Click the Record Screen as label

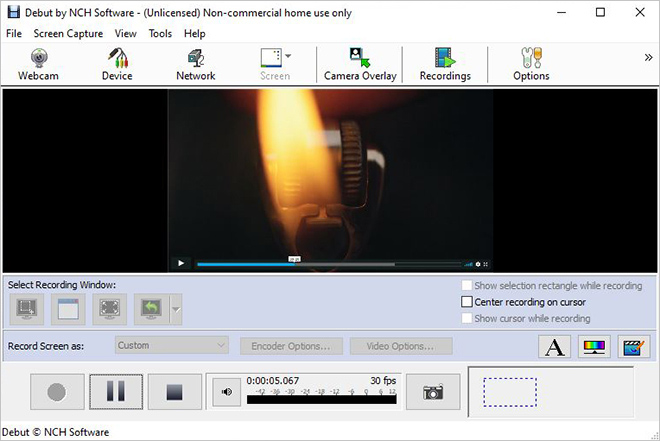click(x=46, y=346)
